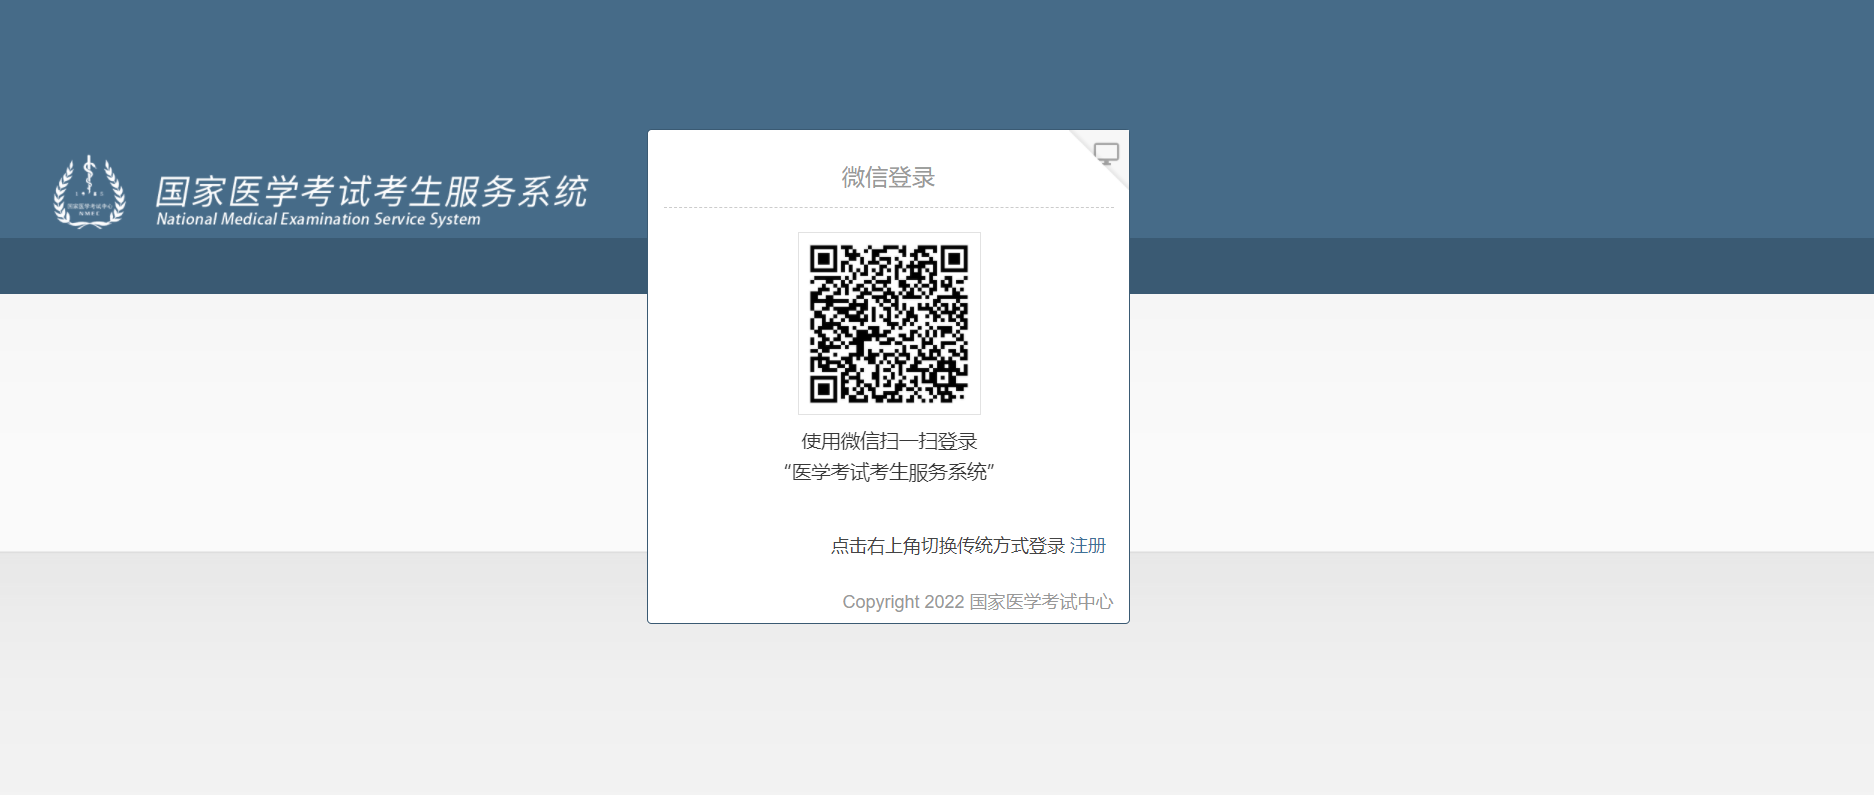Click the 点击右上角切换传统方式登录 hint text
The width and height of the screenshot is (1874, 795).
coord(947,546)
